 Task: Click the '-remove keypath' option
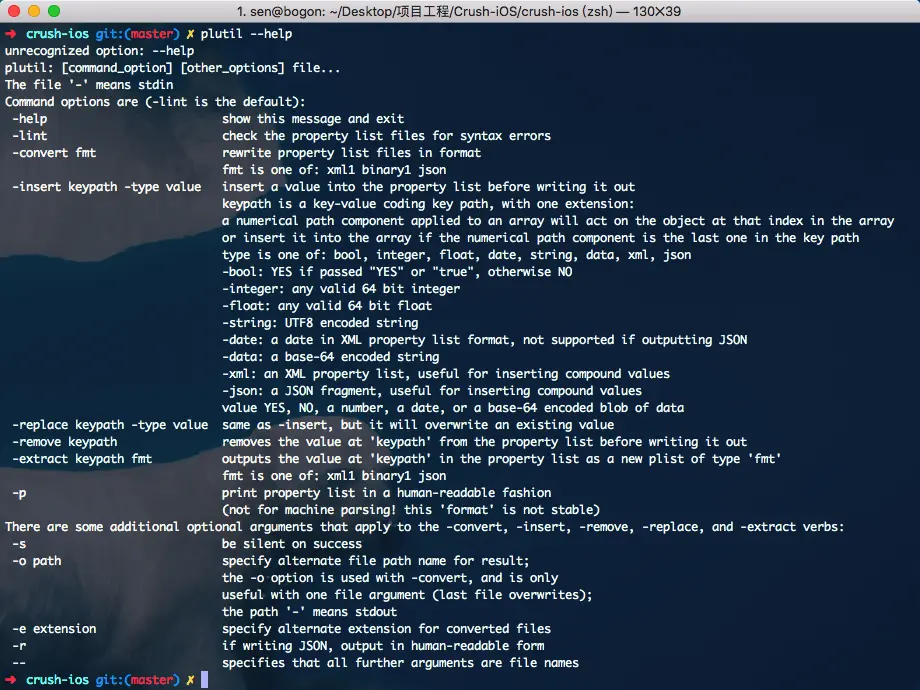coord(65,442)
